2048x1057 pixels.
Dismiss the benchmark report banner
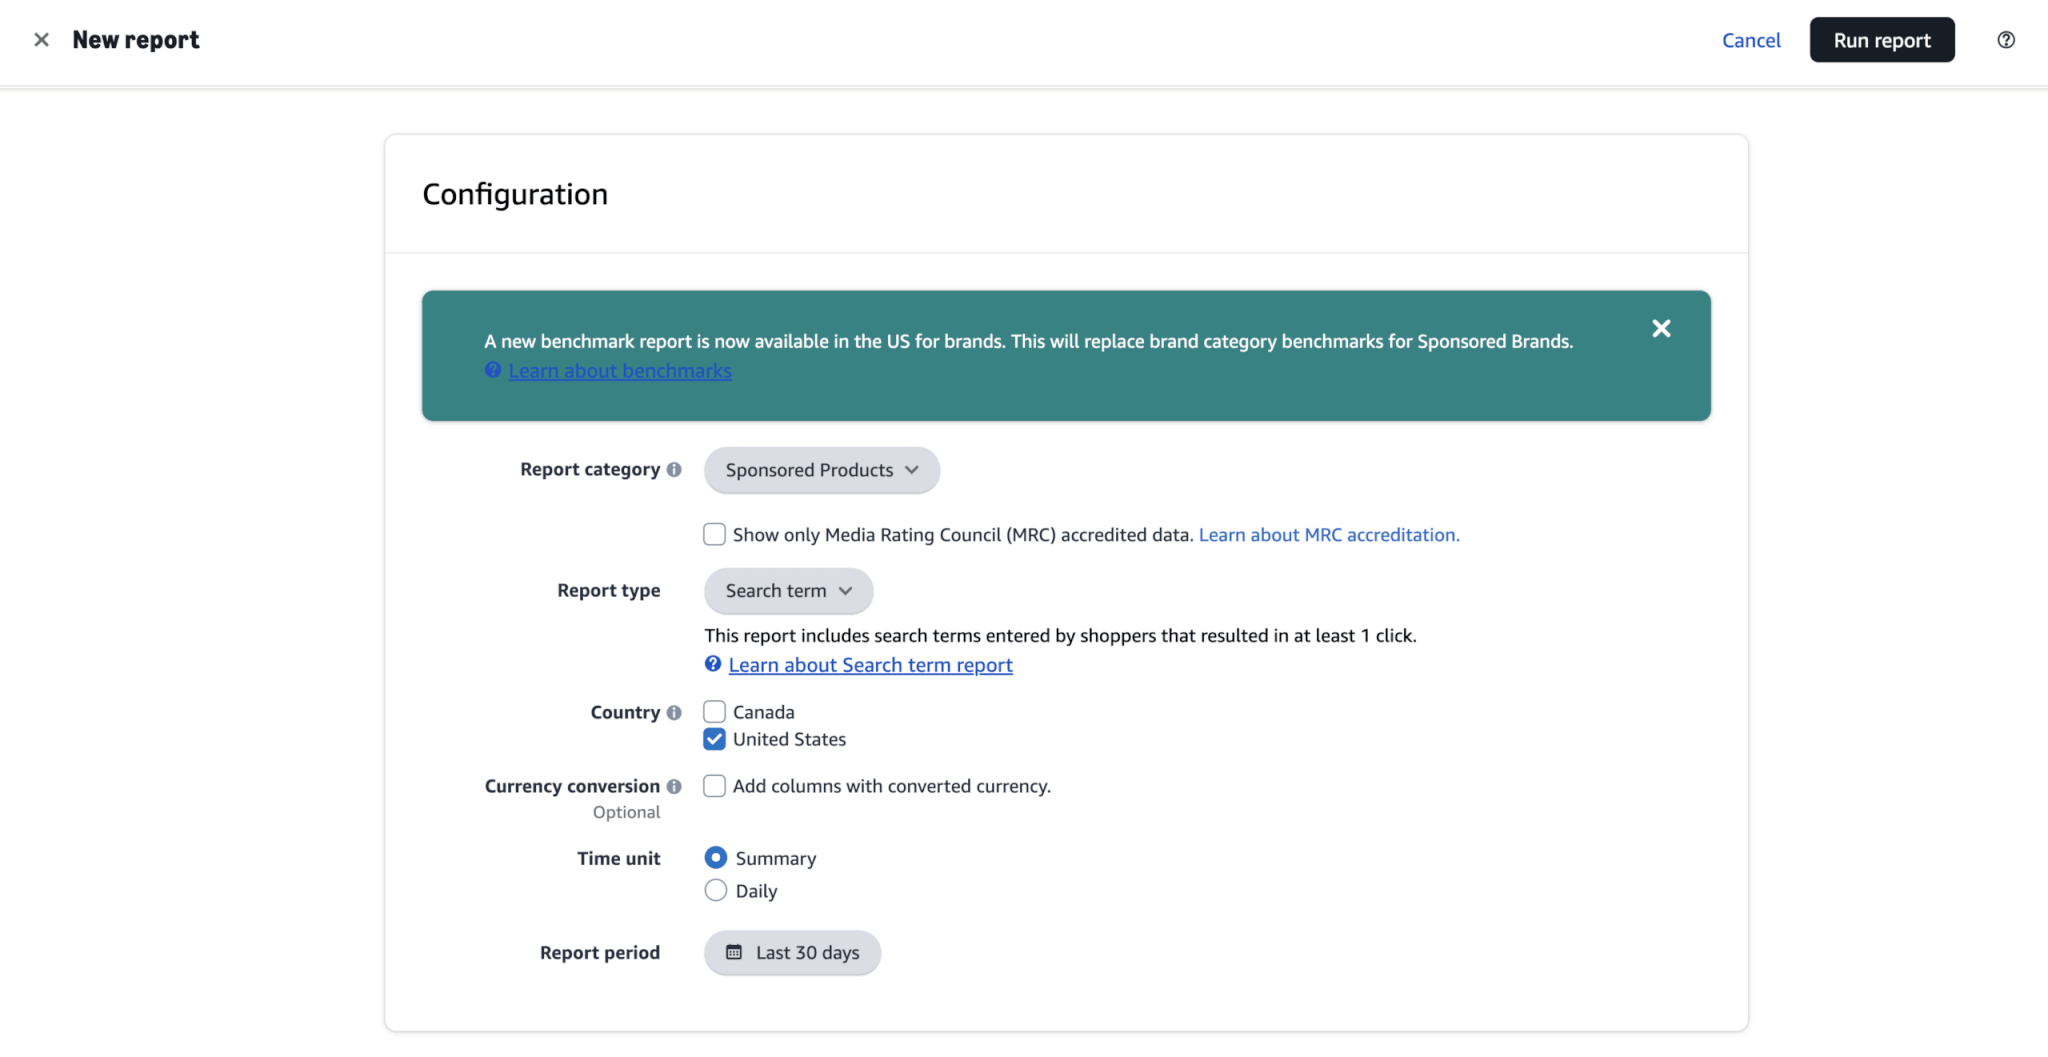tap(1661, 328)
